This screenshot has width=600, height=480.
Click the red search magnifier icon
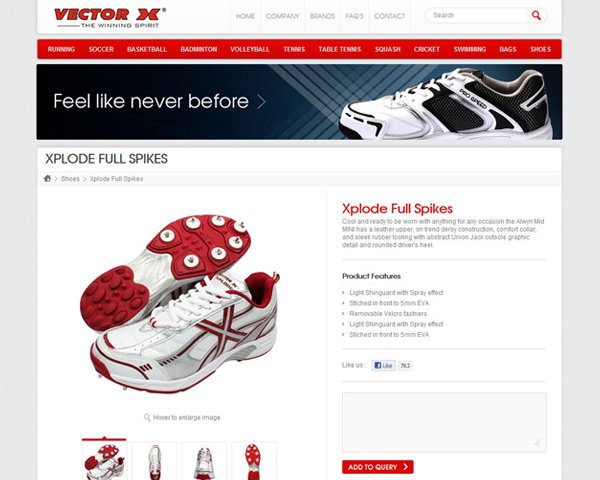(x=536, y=15)
